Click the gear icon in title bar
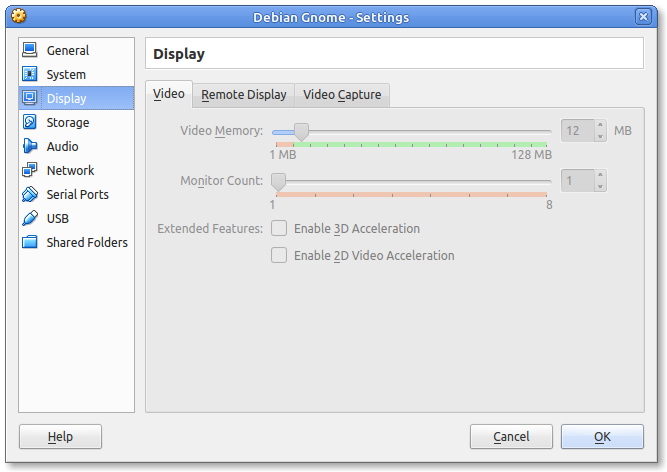This screenshot has height=472, width=667. tap(18, 17)
